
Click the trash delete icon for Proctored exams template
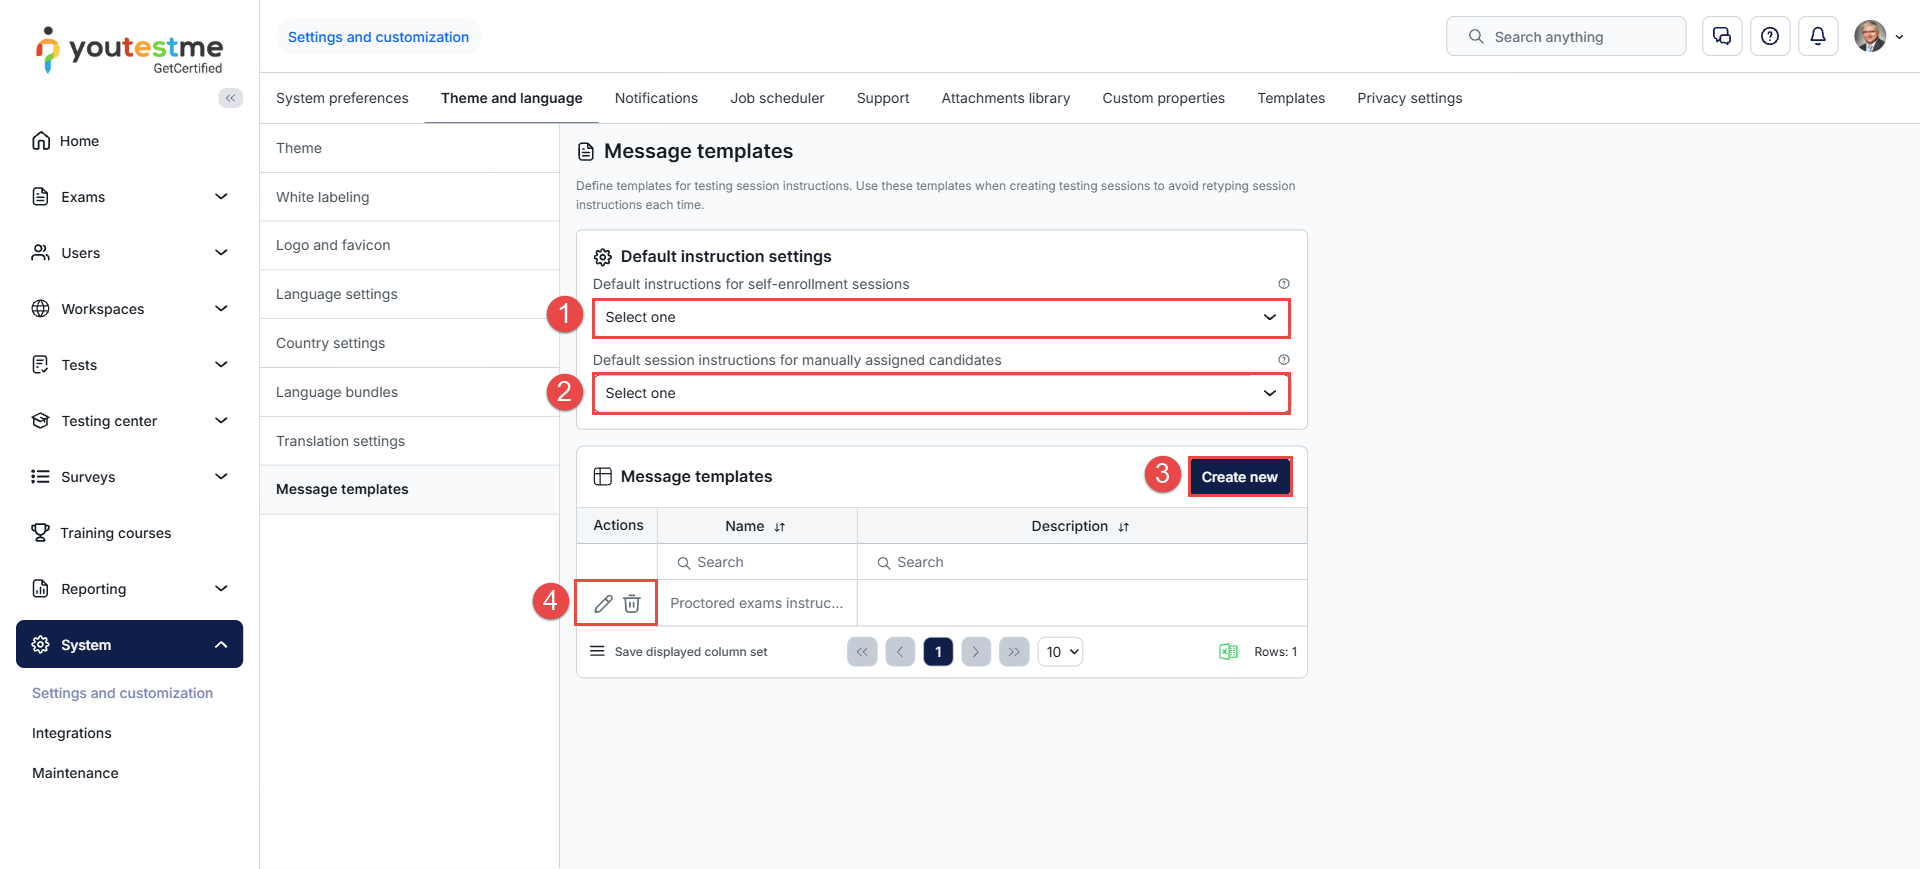[x=632, y=604]
